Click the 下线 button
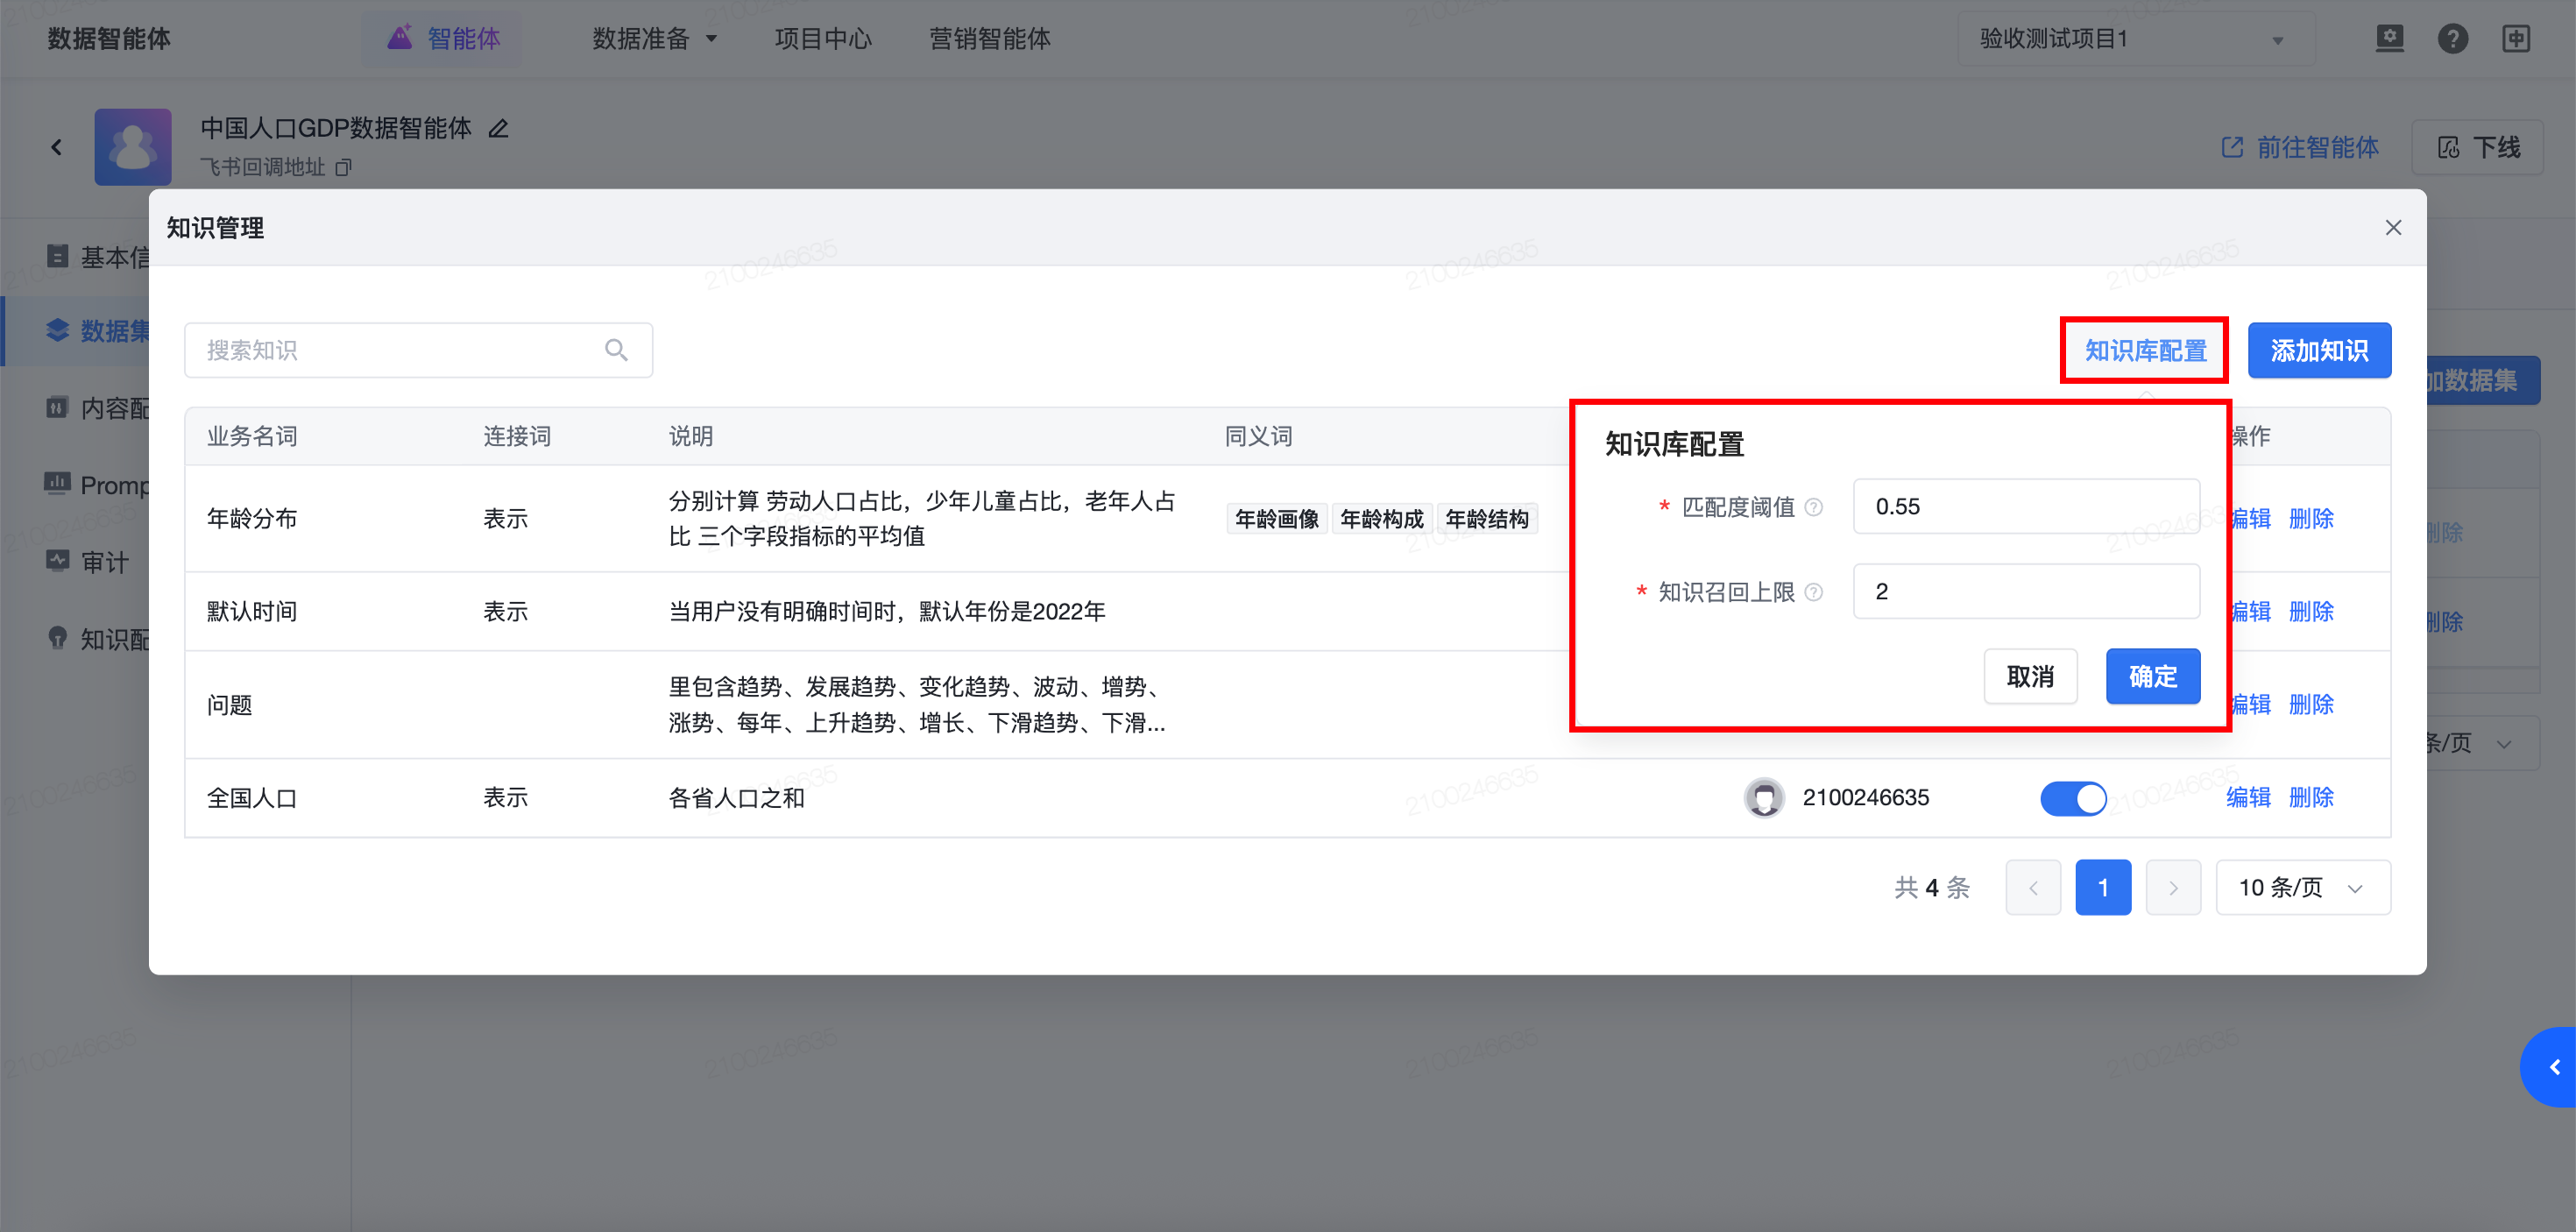The height and width of the screenshot is (1232, 2576). [2478, 147]
